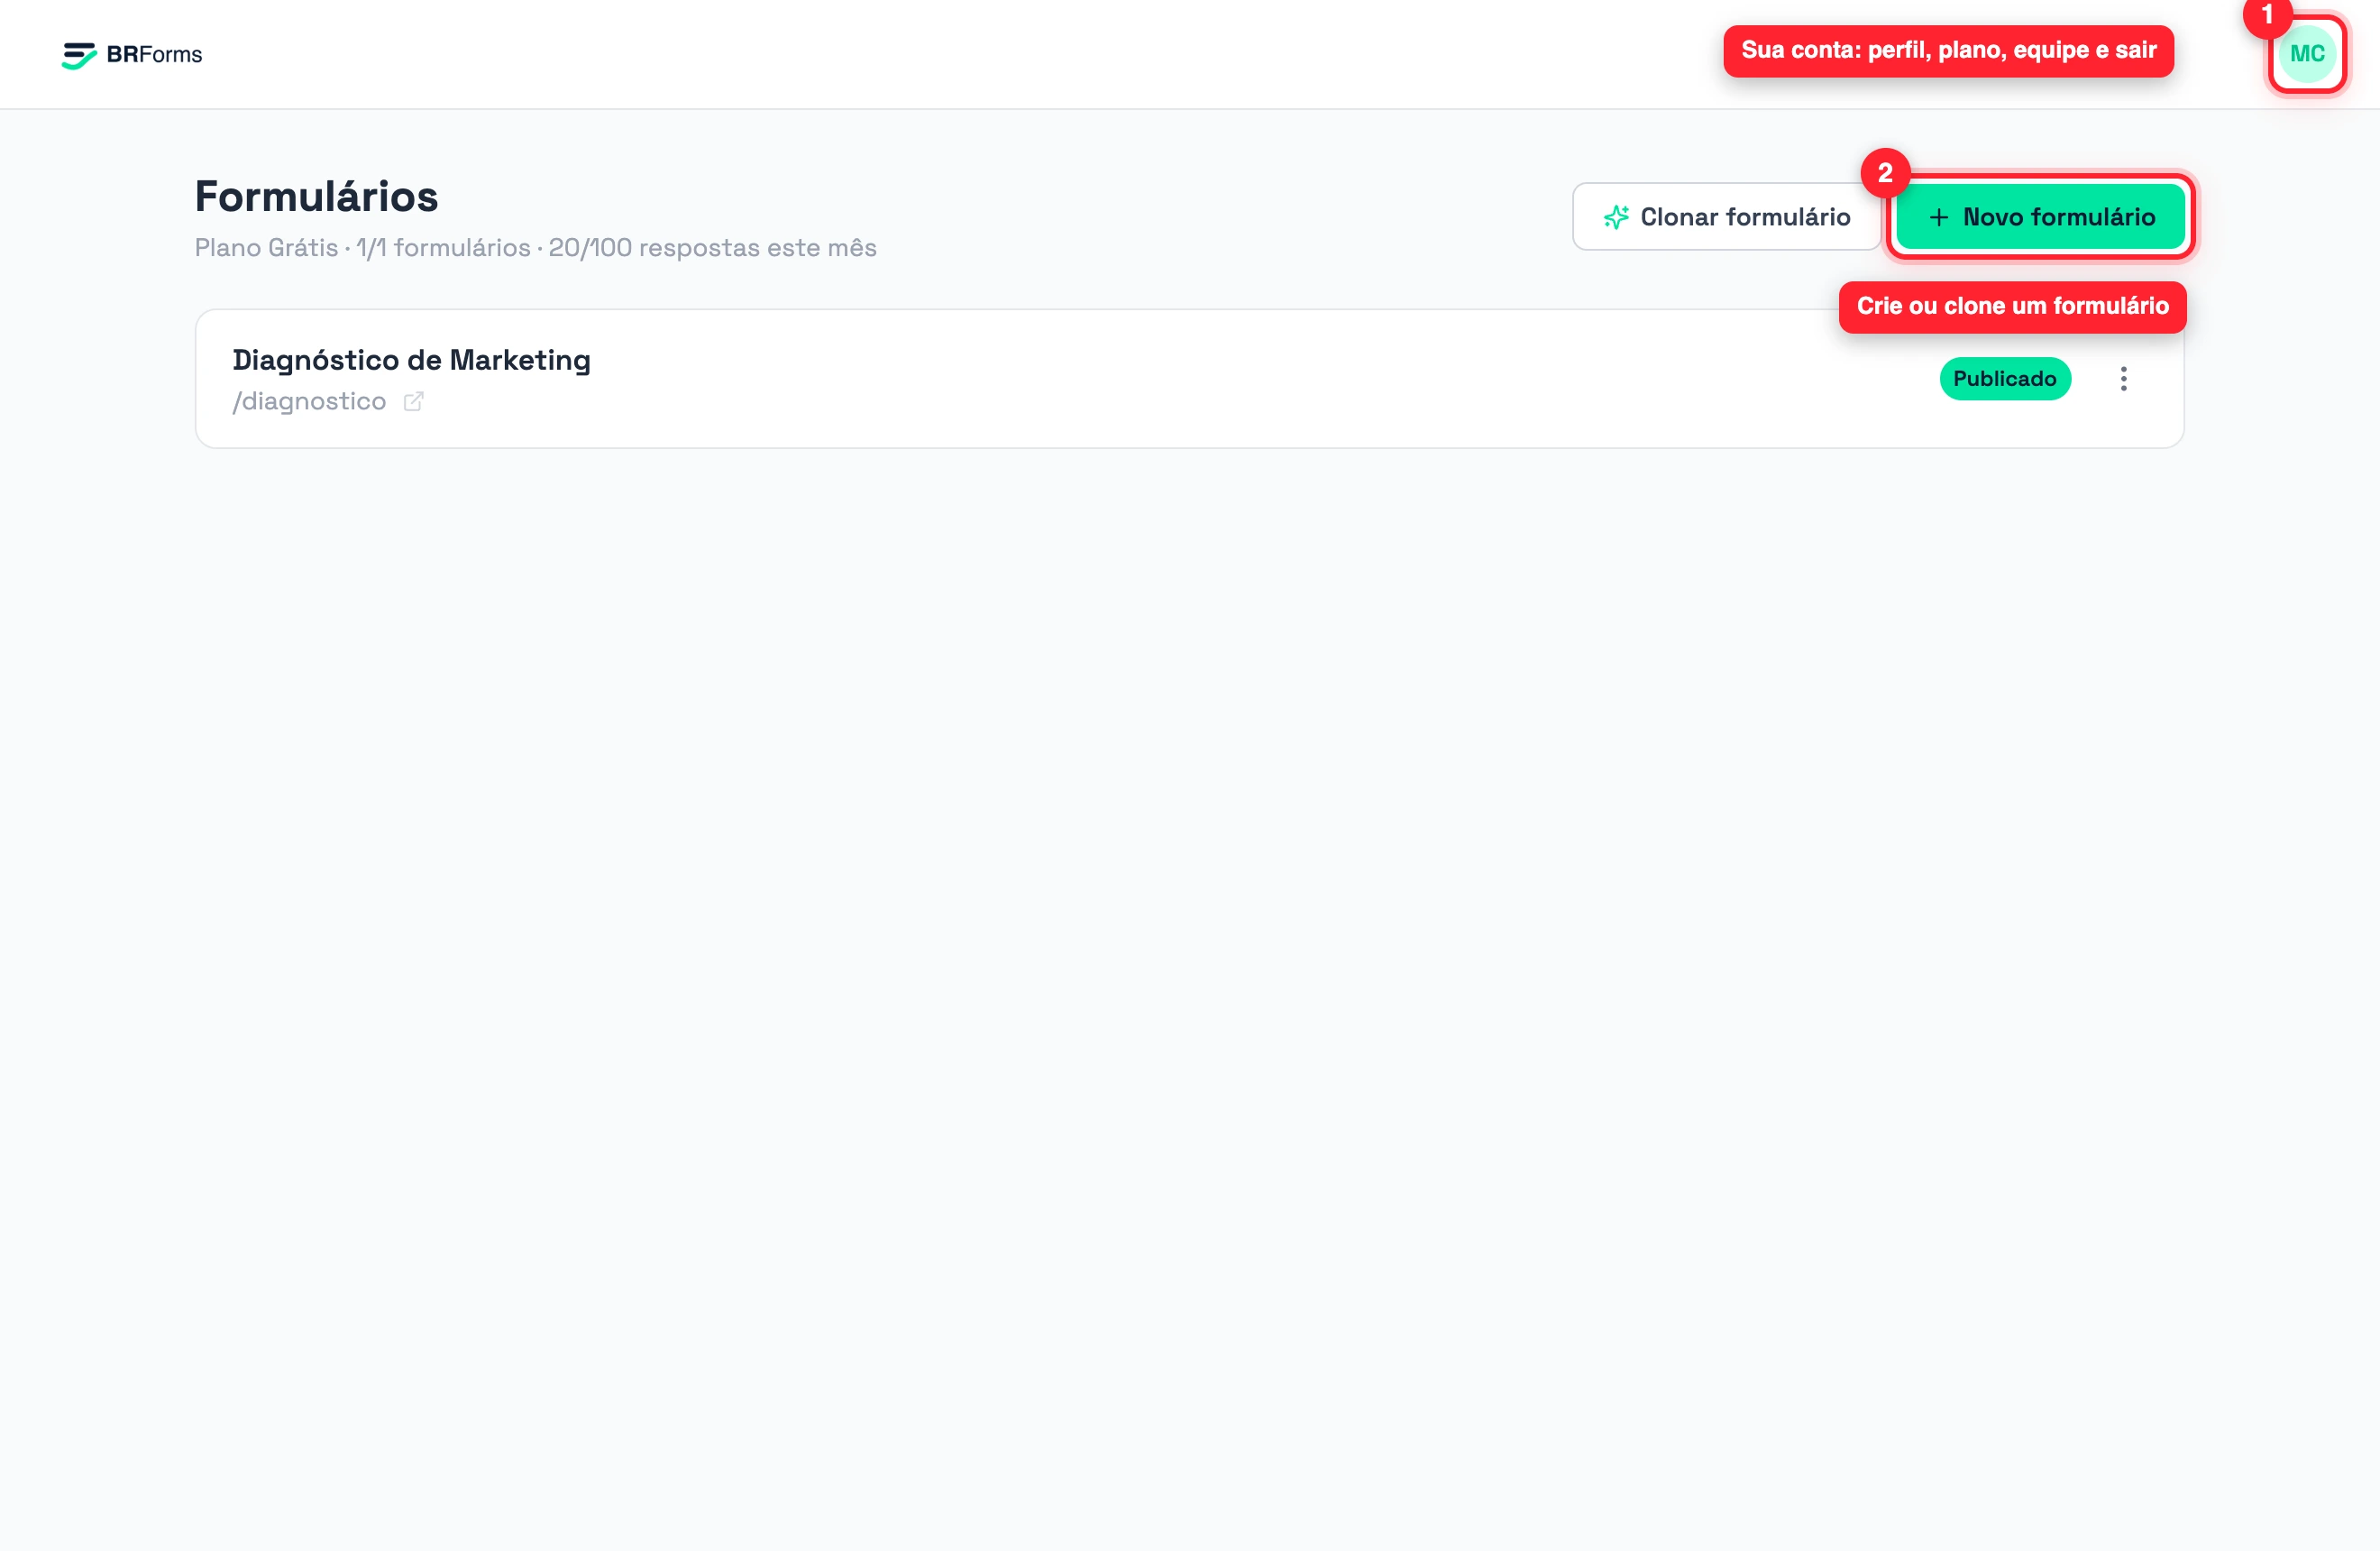2380x1551 pixels.
Task: Click the 'Sua conta: perfil, plano, equipe e sair' tooltip
Action: pos(1948,51)
